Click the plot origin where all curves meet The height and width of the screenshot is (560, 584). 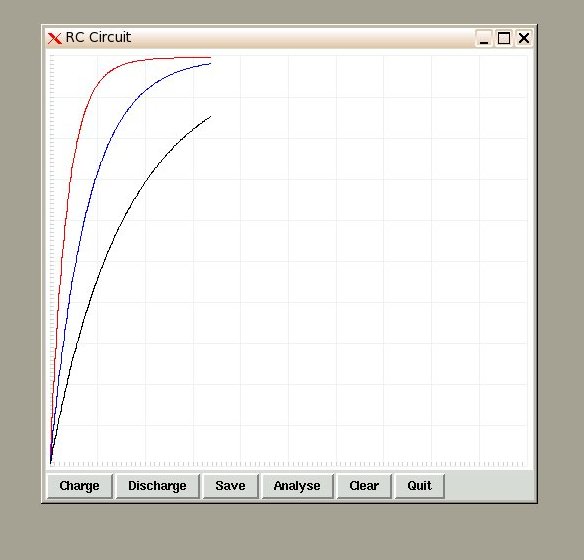51,462
